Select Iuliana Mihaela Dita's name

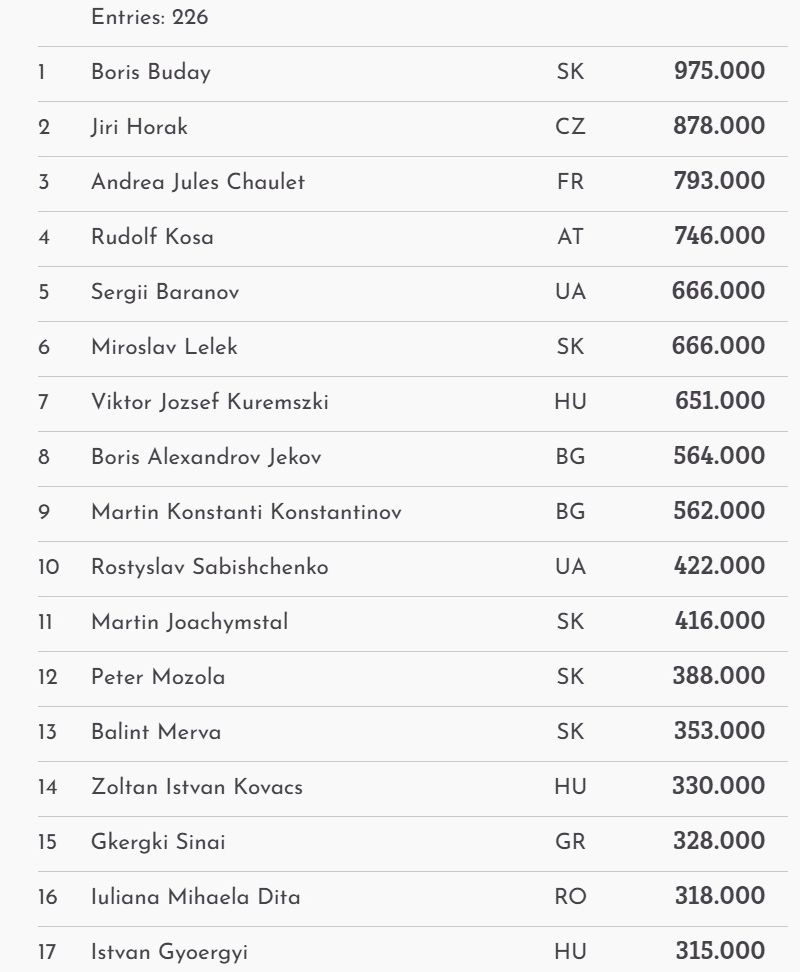tap(196, 897)
